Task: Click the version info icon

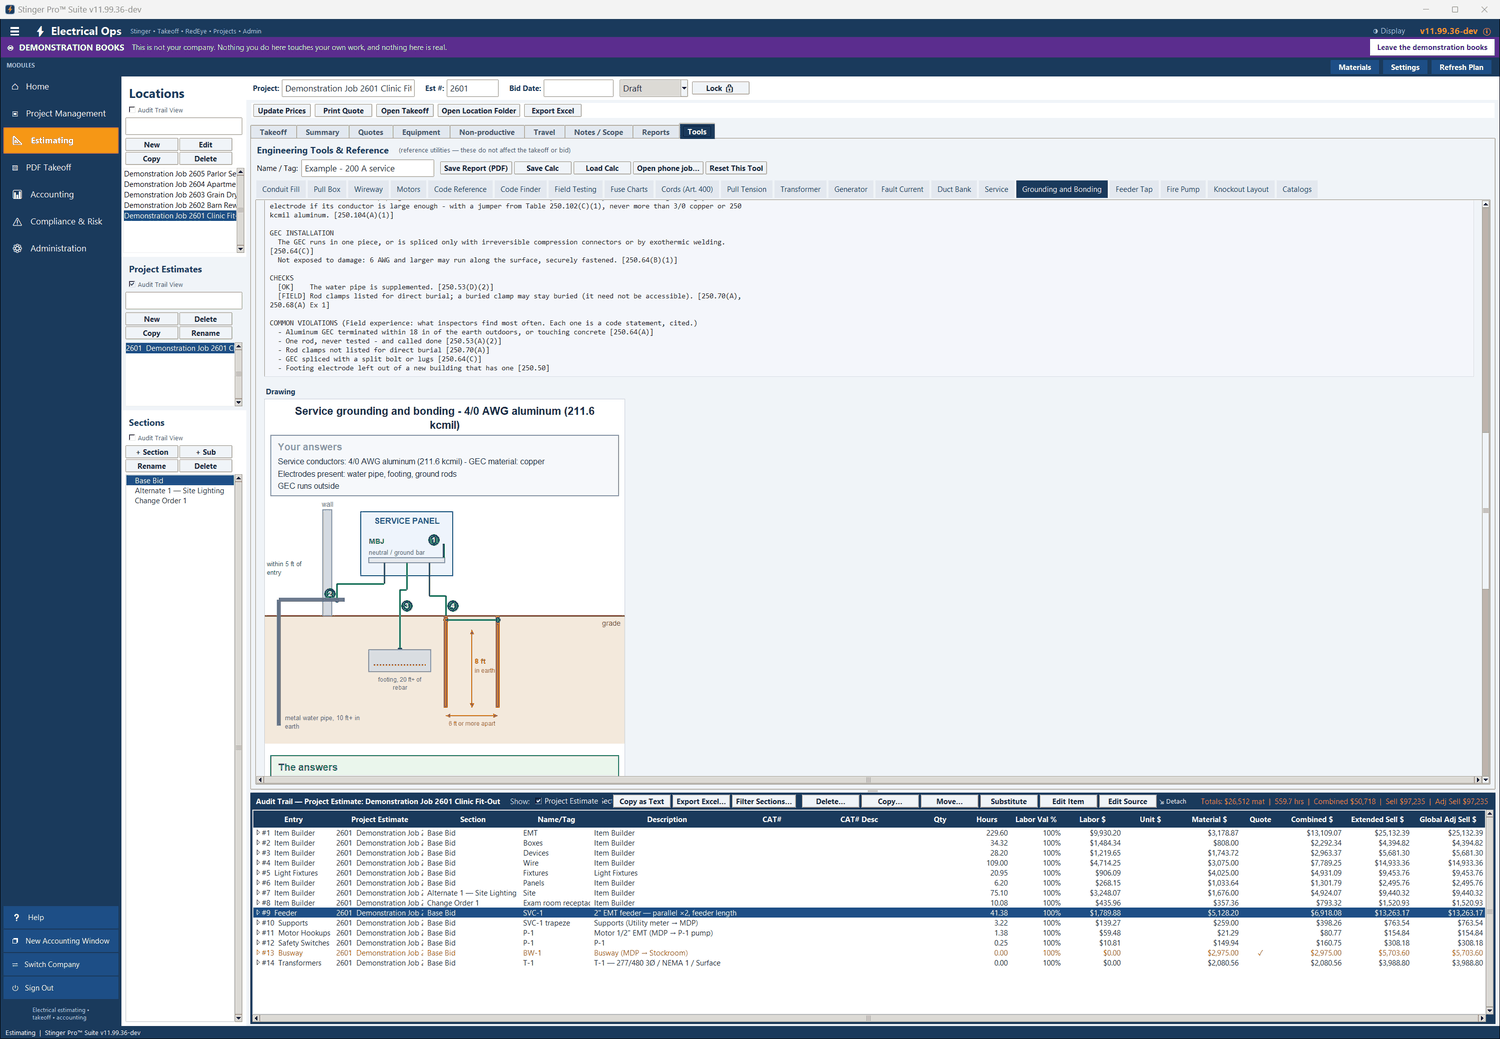Action: point(1487,31)
